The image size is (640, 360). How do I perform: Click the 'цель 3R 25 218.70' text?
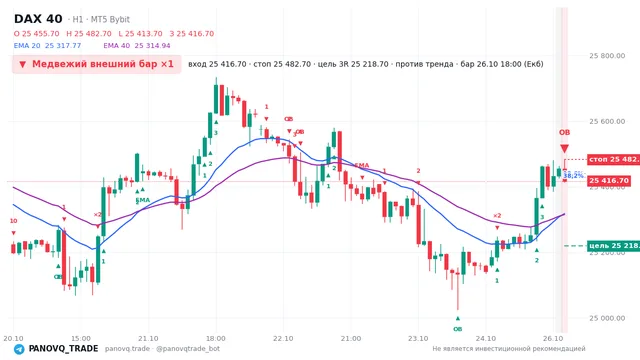tap(353, 64)
